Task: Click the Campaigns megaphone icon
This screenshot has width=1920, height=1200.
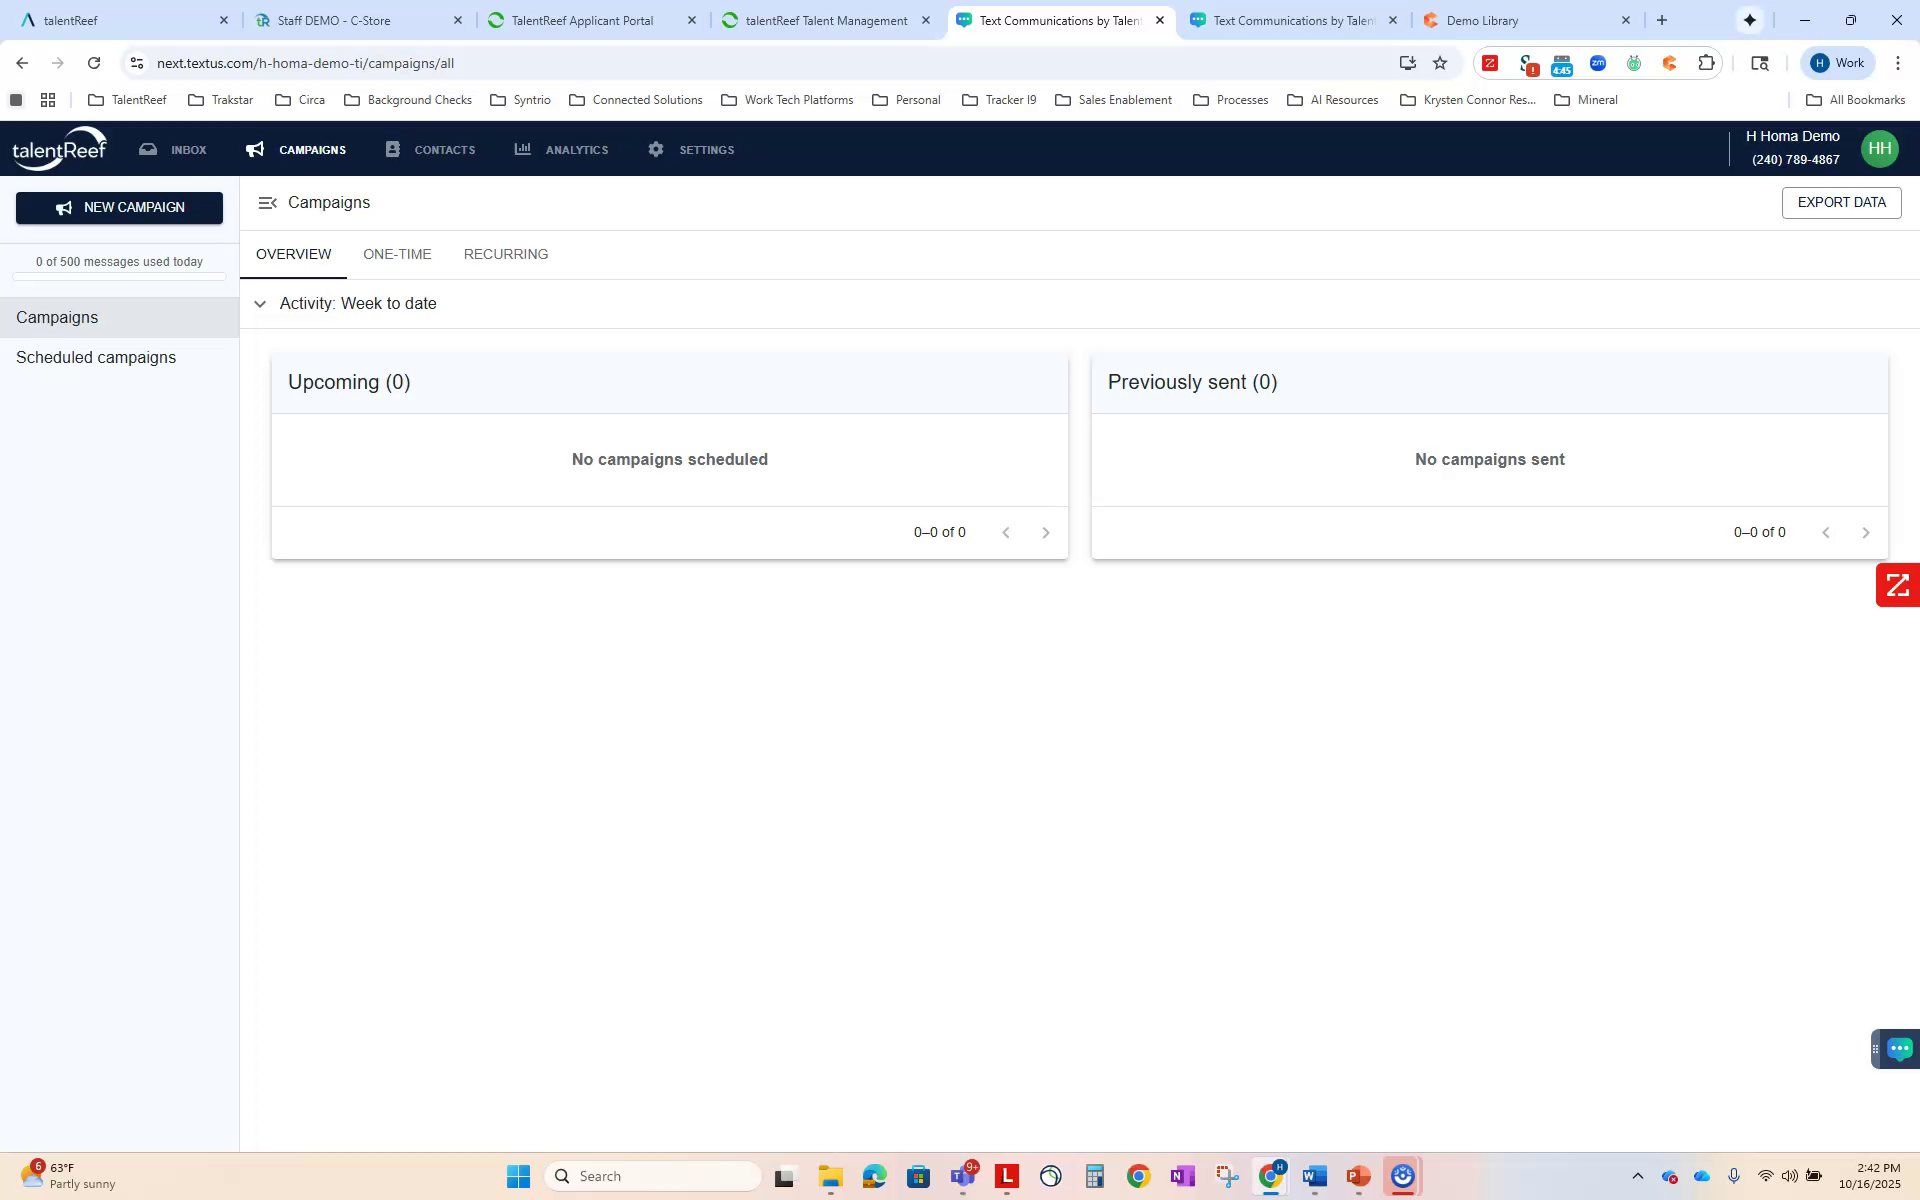Action: 254,149
